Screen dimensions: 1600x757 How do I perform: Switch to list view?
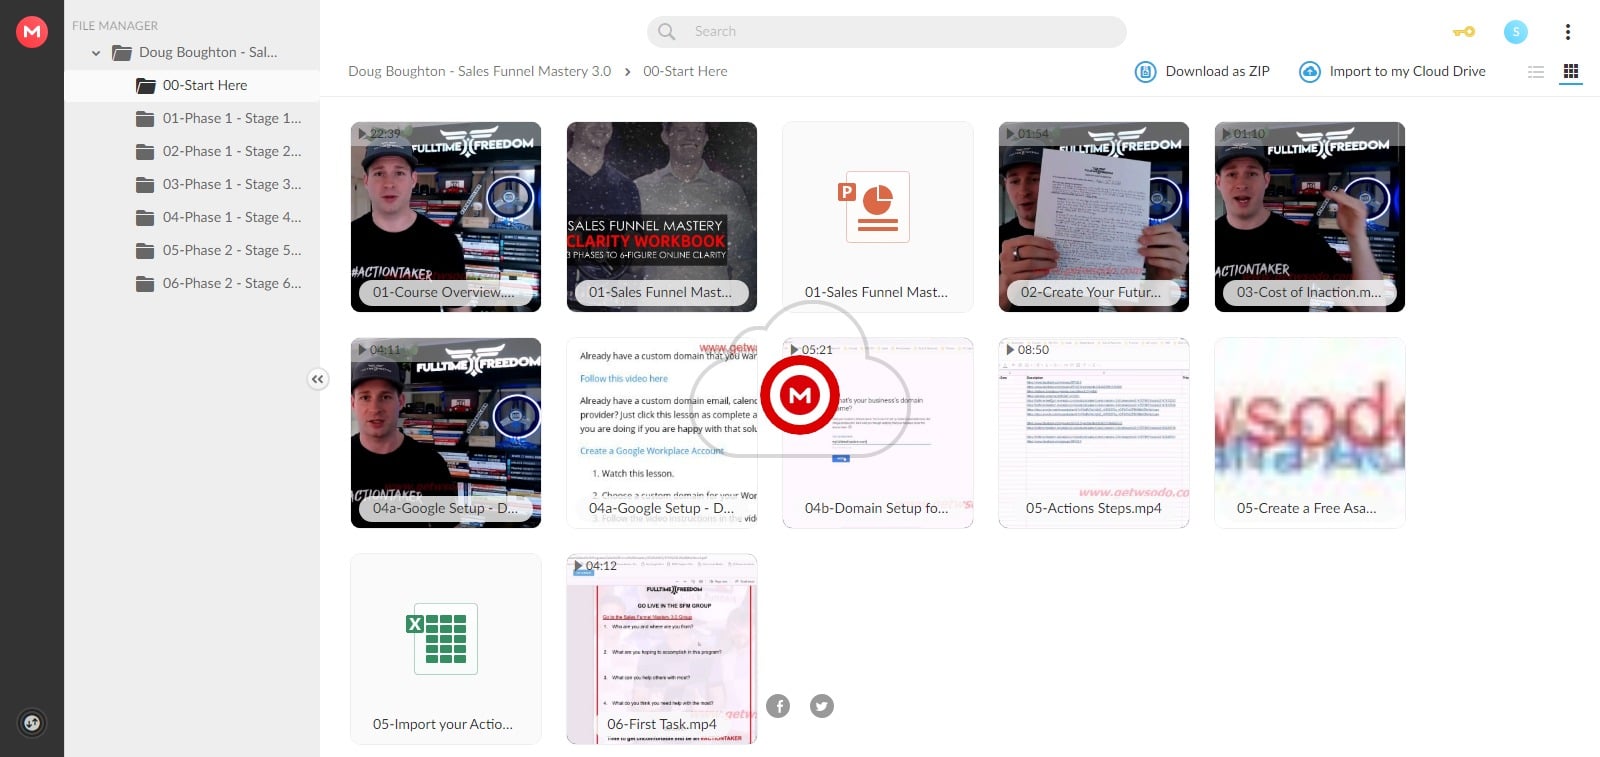1536,72
